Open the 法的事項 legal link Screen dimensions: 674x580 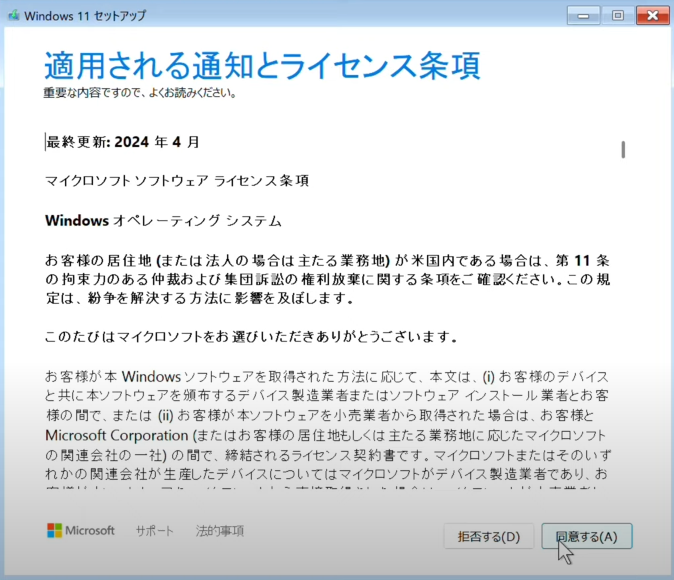220,531
